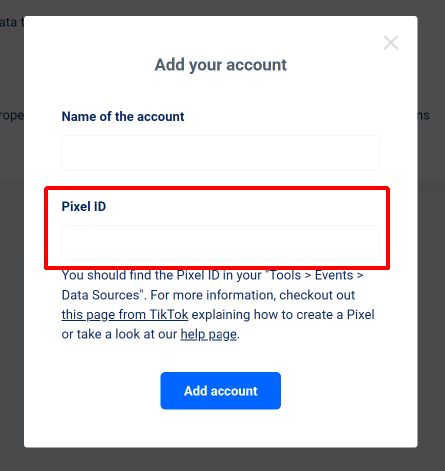Focus the Name of the account field

(220, 153)
